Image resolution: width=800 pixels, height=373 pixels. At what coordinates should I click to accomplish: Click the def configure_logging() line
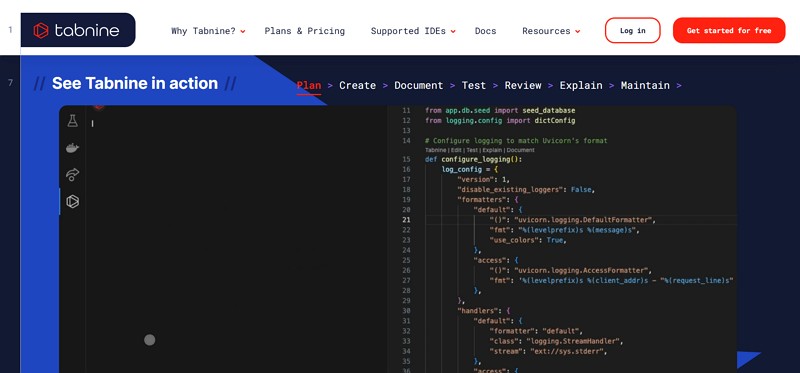point(474,159)
